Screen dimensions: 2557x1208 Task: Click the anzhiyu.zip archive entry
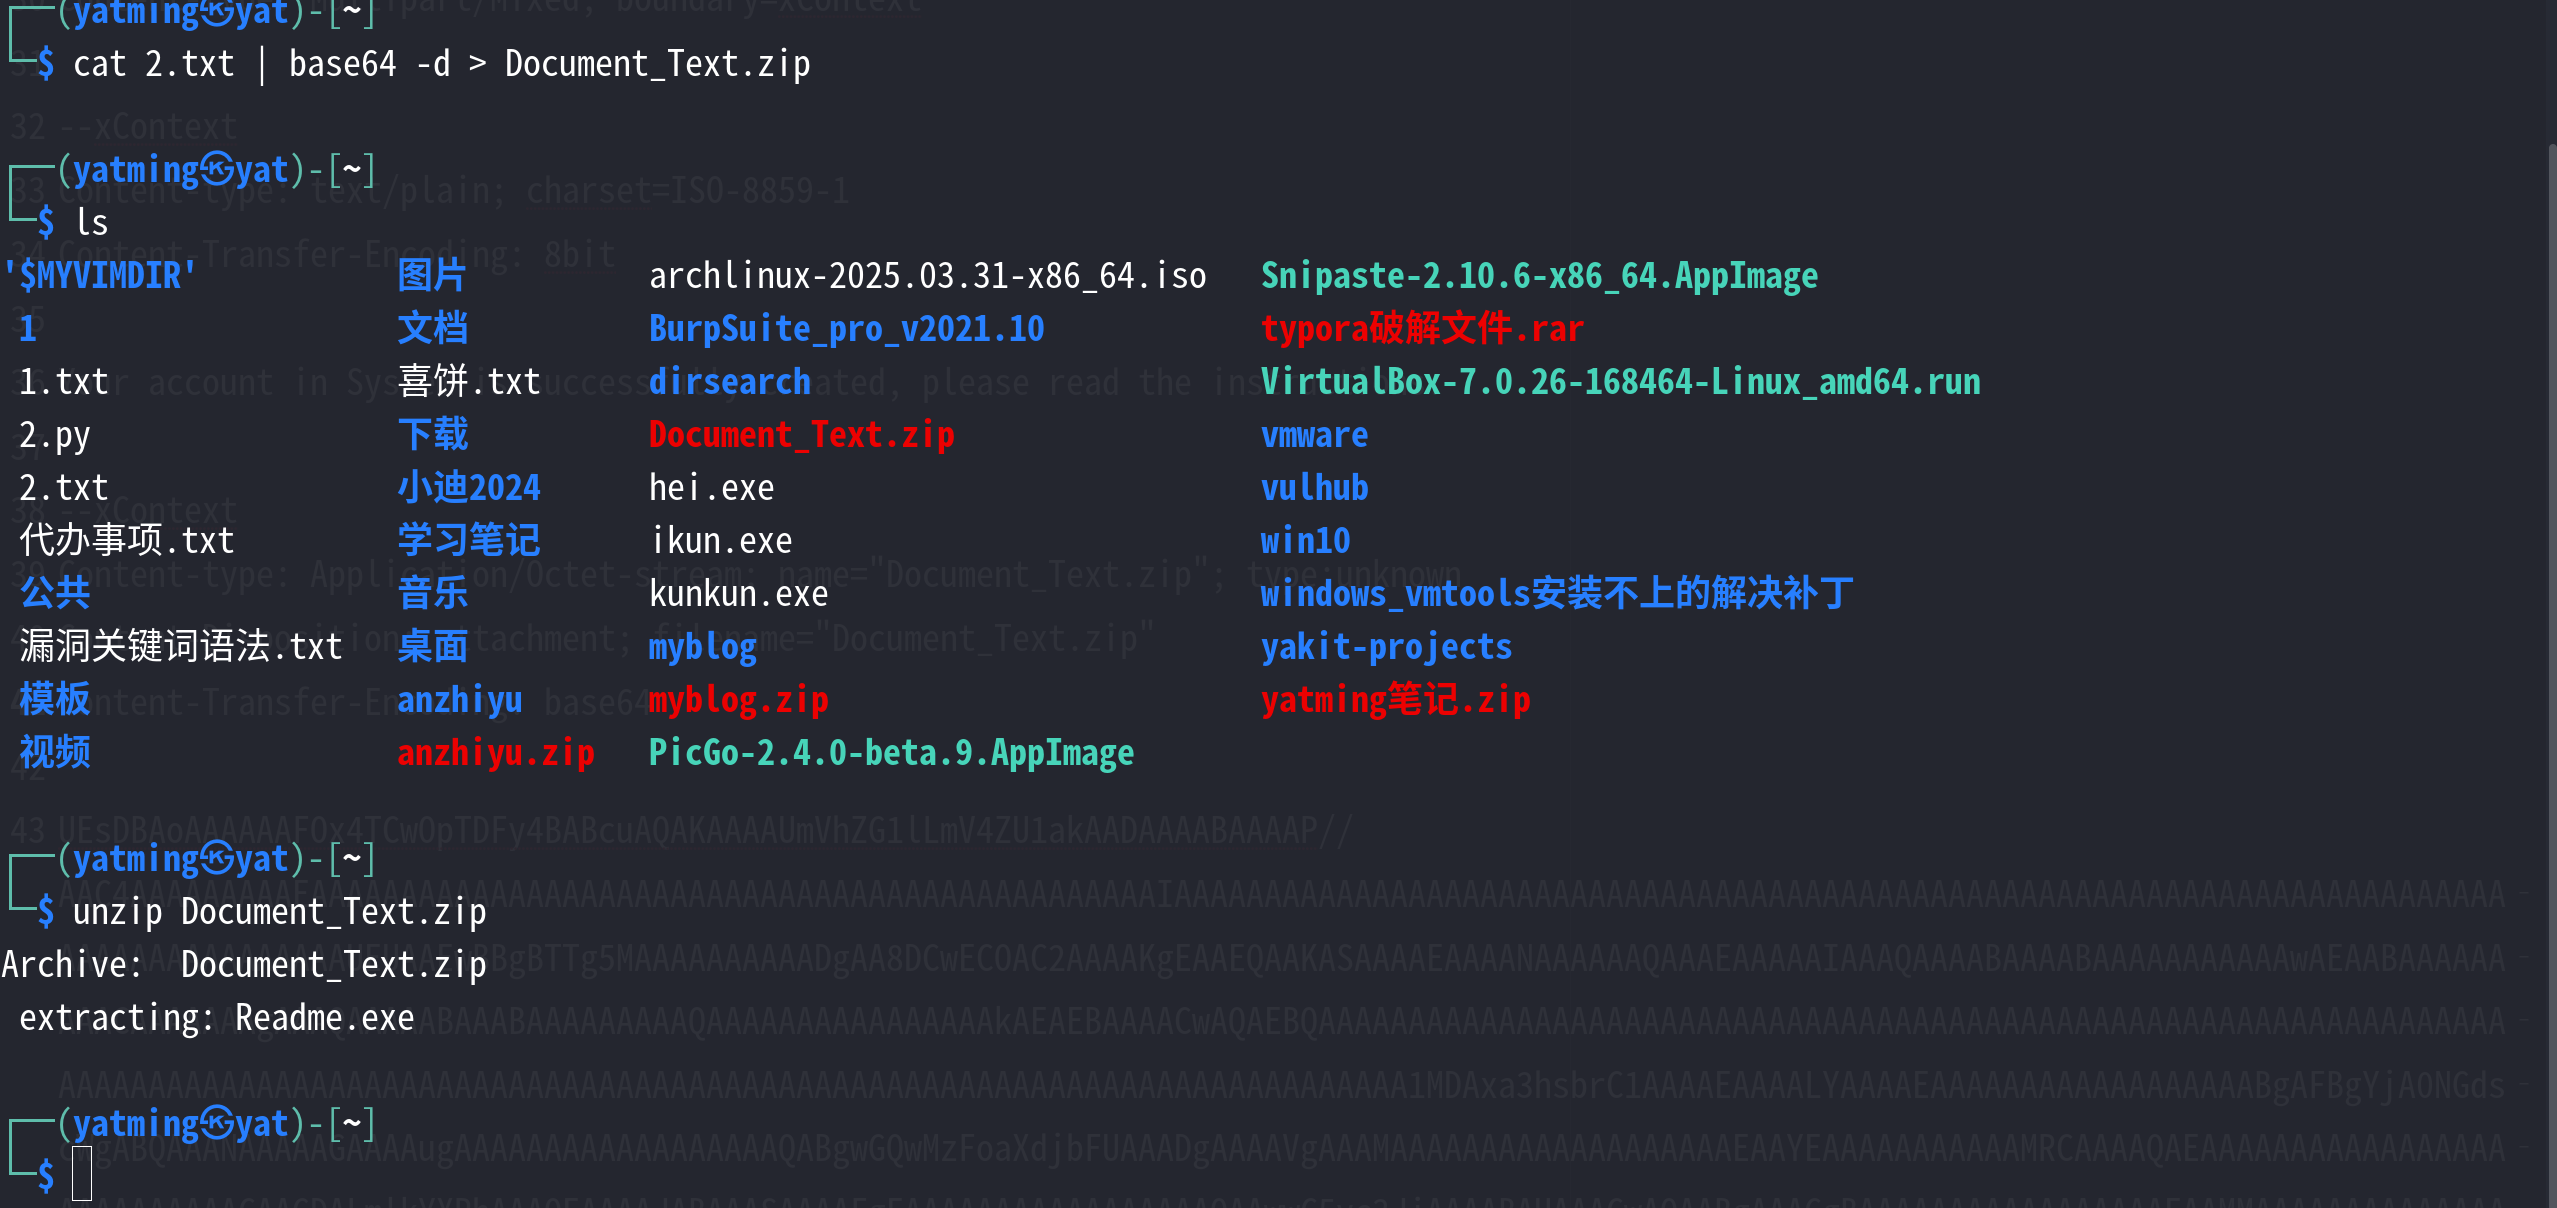(495, 753)
